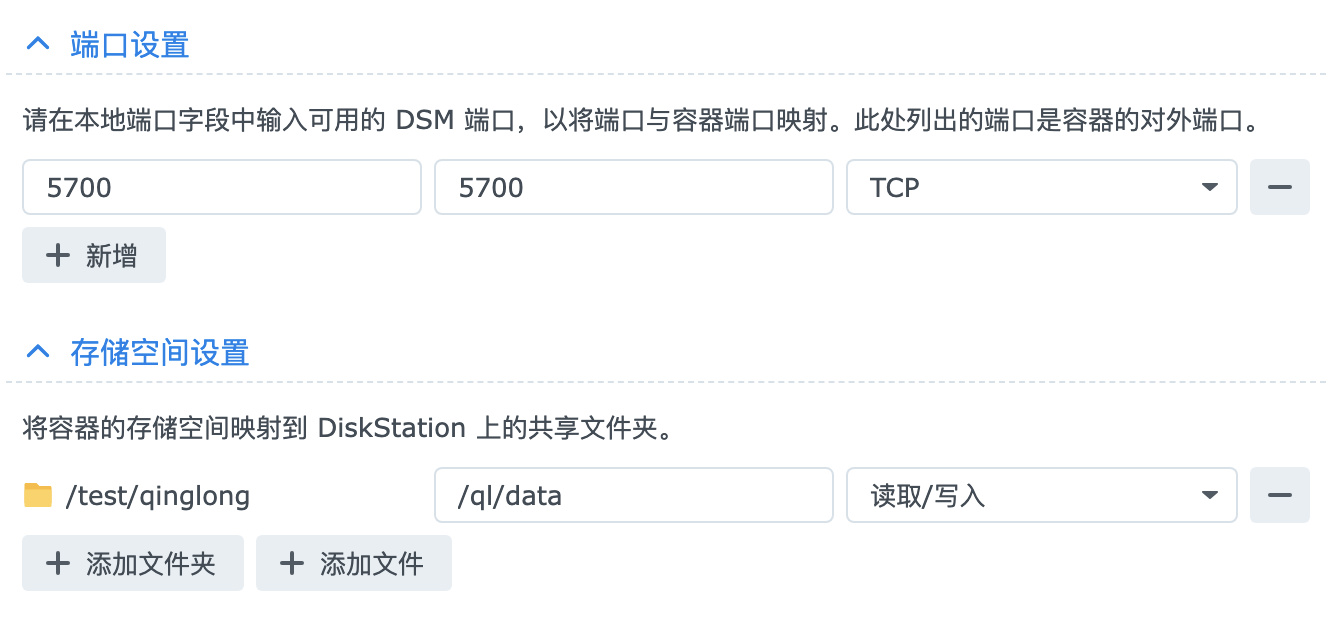Click the 端口设置 section title
Viewport: 1338px width, 624px height.
pos(130,45)
